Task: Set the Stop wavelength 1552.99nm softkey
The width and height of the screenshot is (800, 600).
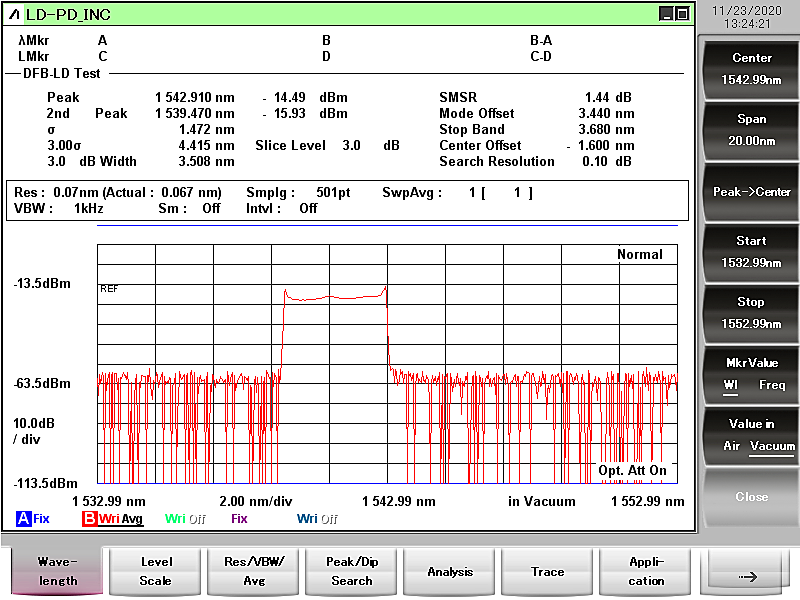Action: pos(751,313)
